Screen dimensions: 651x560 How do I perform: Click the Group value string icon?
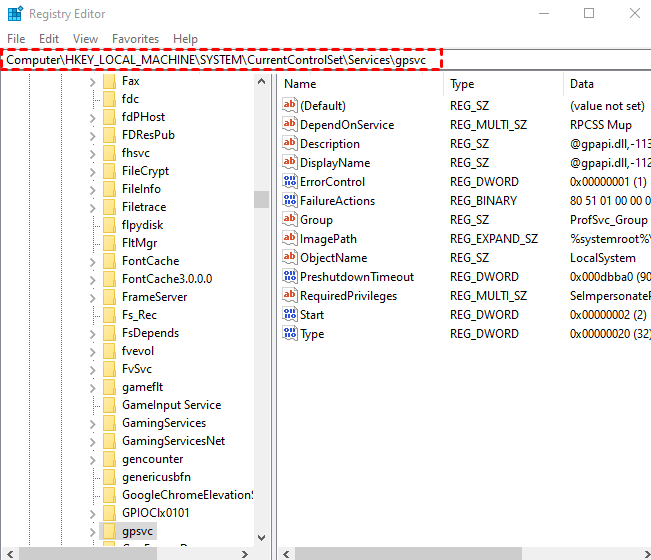290,219
